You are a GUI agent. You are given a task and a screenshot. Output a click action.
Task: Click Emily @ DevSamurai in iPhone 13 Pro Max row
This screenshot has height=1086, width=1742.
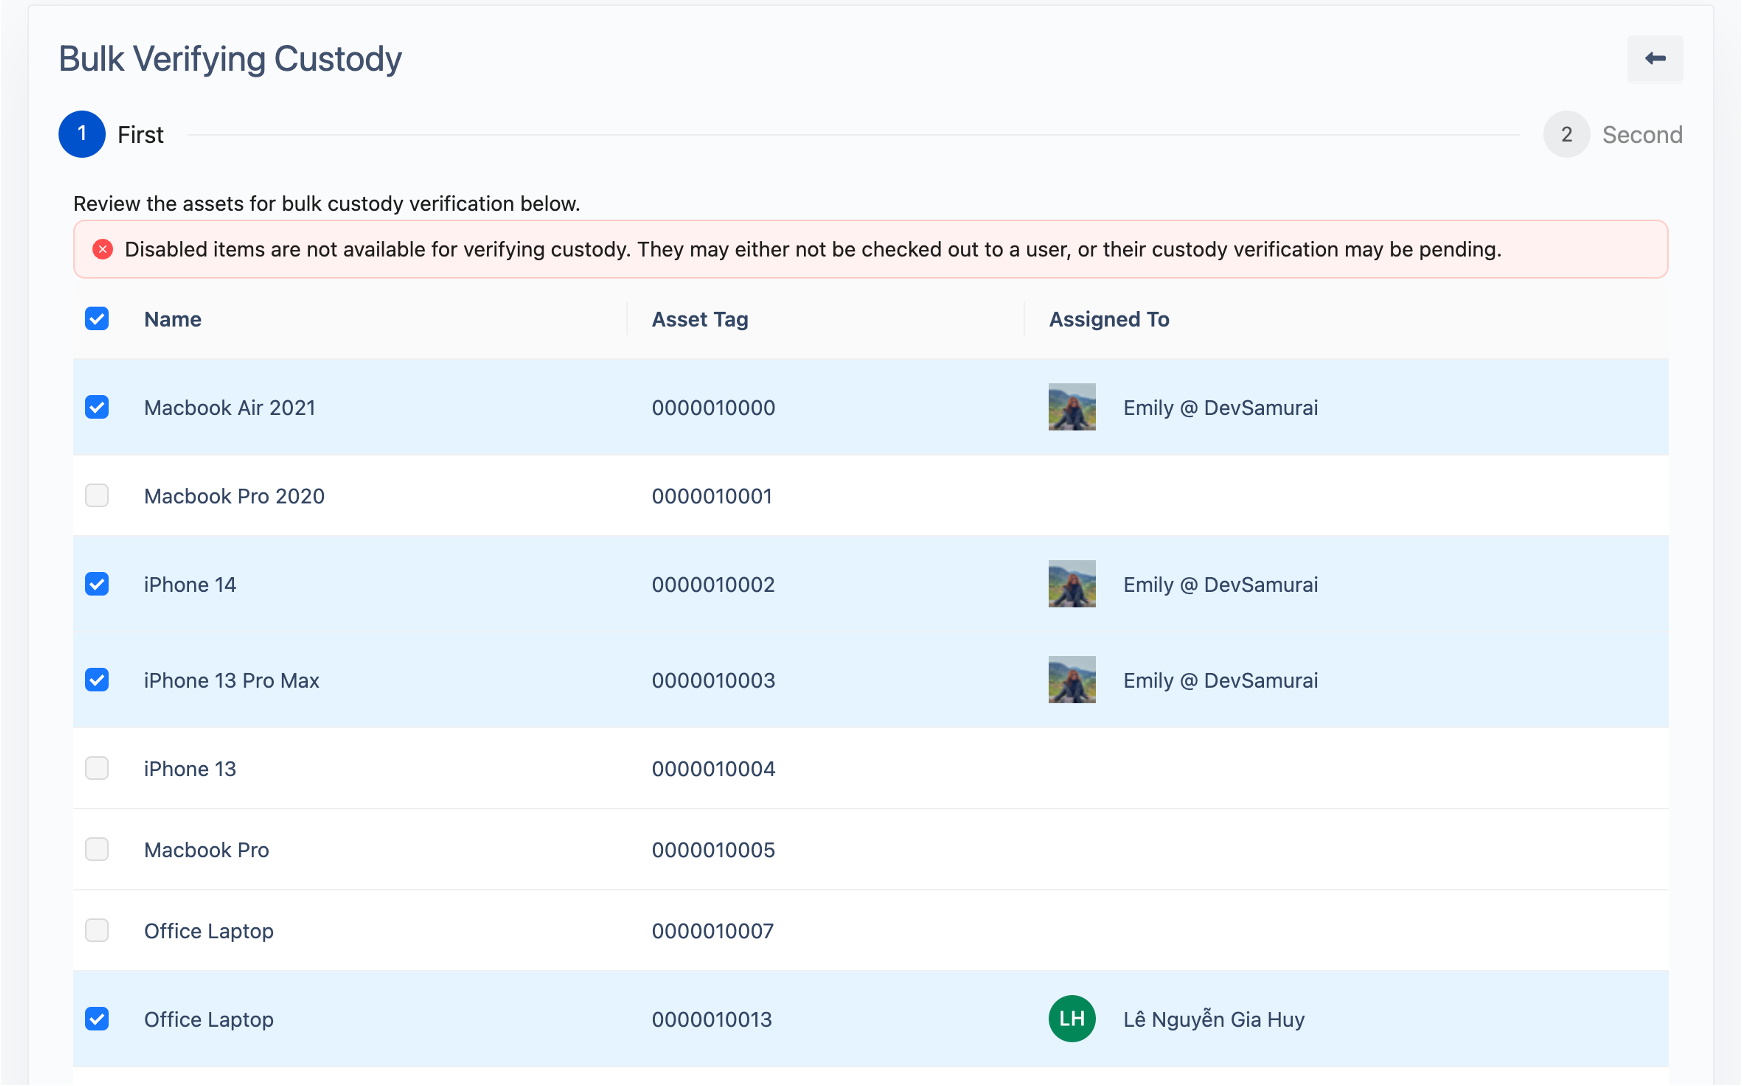coord(1221,681)
